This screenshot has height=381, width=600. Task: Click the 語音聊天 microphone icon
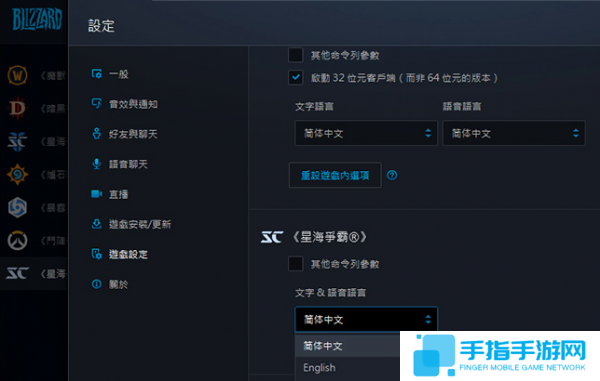96,164
